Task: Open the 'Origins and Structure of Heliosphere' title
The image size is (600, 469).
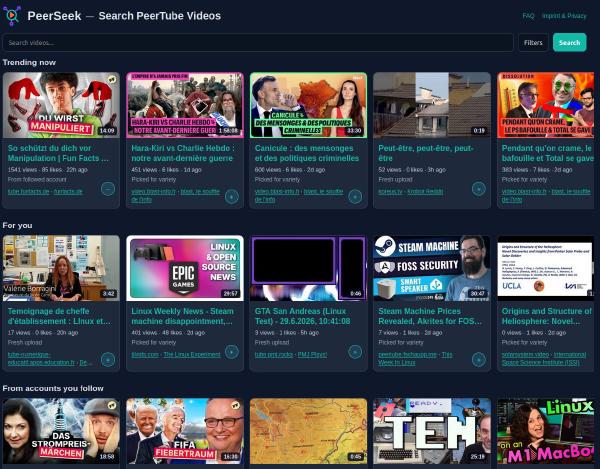Action: click(x=547, y=316)
